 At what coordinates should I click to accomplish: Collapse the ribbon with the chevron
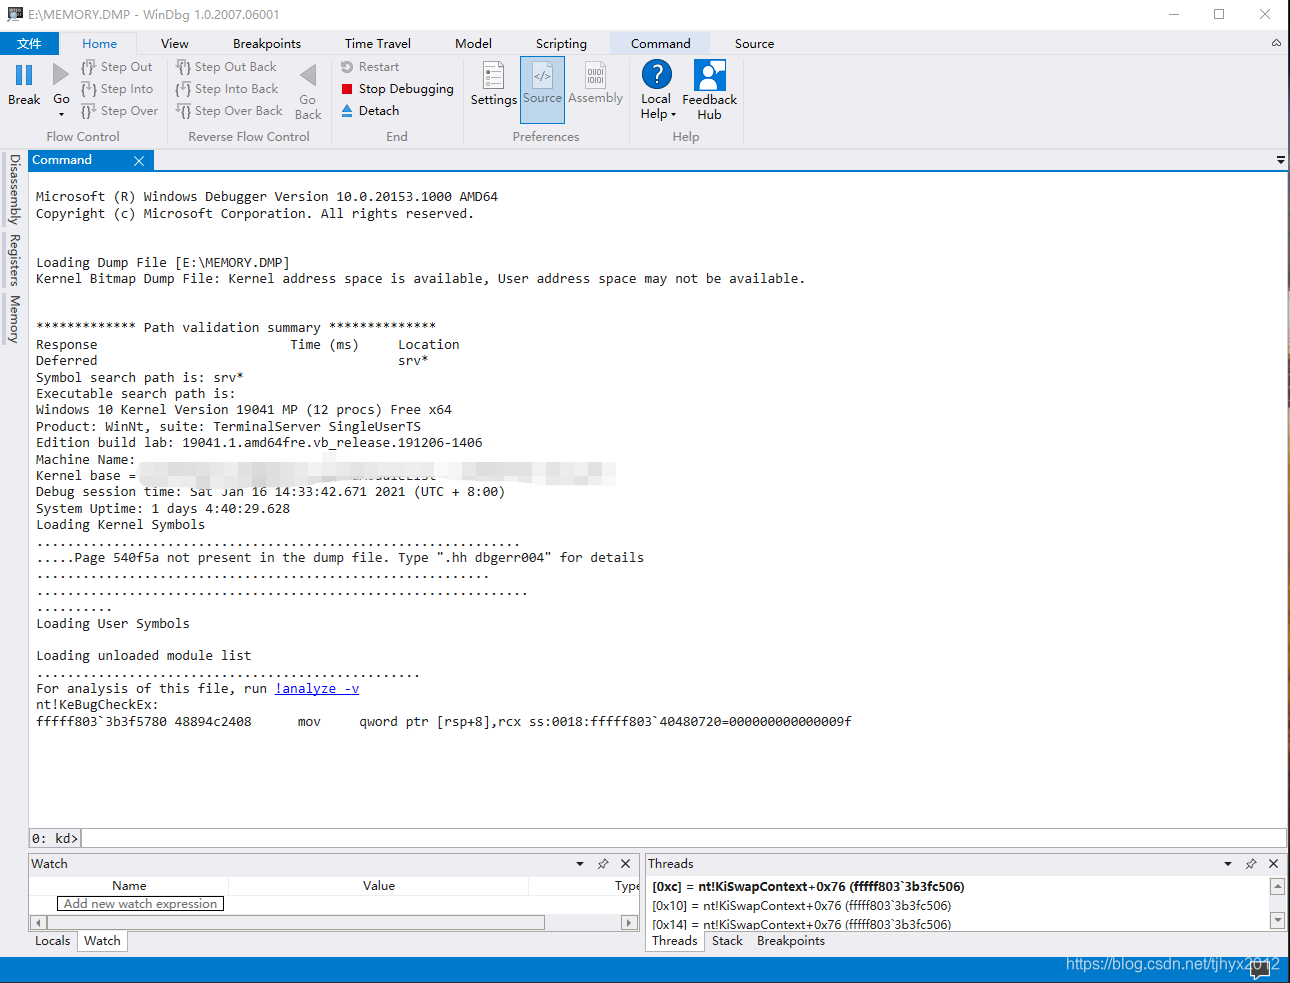pos(1276,43)
